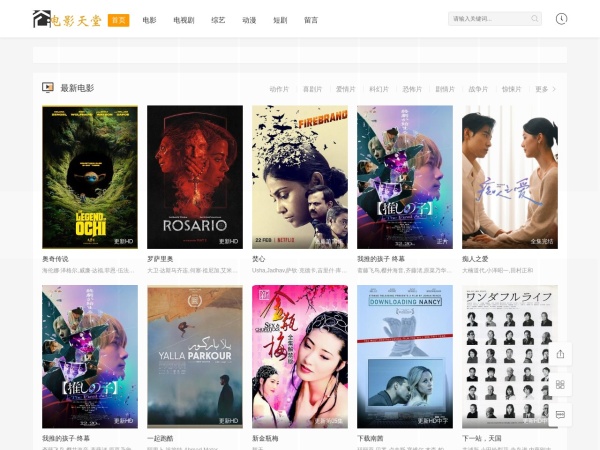This screenshot has height=450, width=600.
Task: Open the Rosario movie poster
Action: pyautogui.click(x=195, y=177)
